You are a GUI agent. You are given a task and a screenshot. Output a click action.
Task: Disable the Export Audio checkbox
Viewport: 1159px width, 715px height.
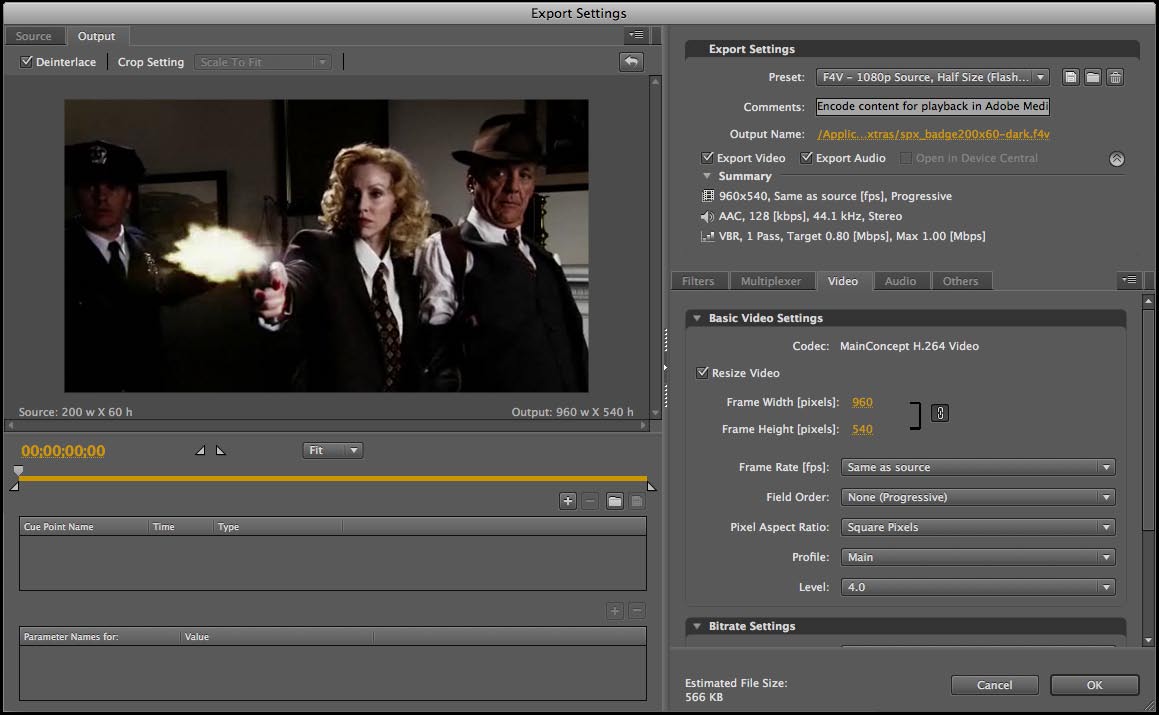(x=807, y=158)
